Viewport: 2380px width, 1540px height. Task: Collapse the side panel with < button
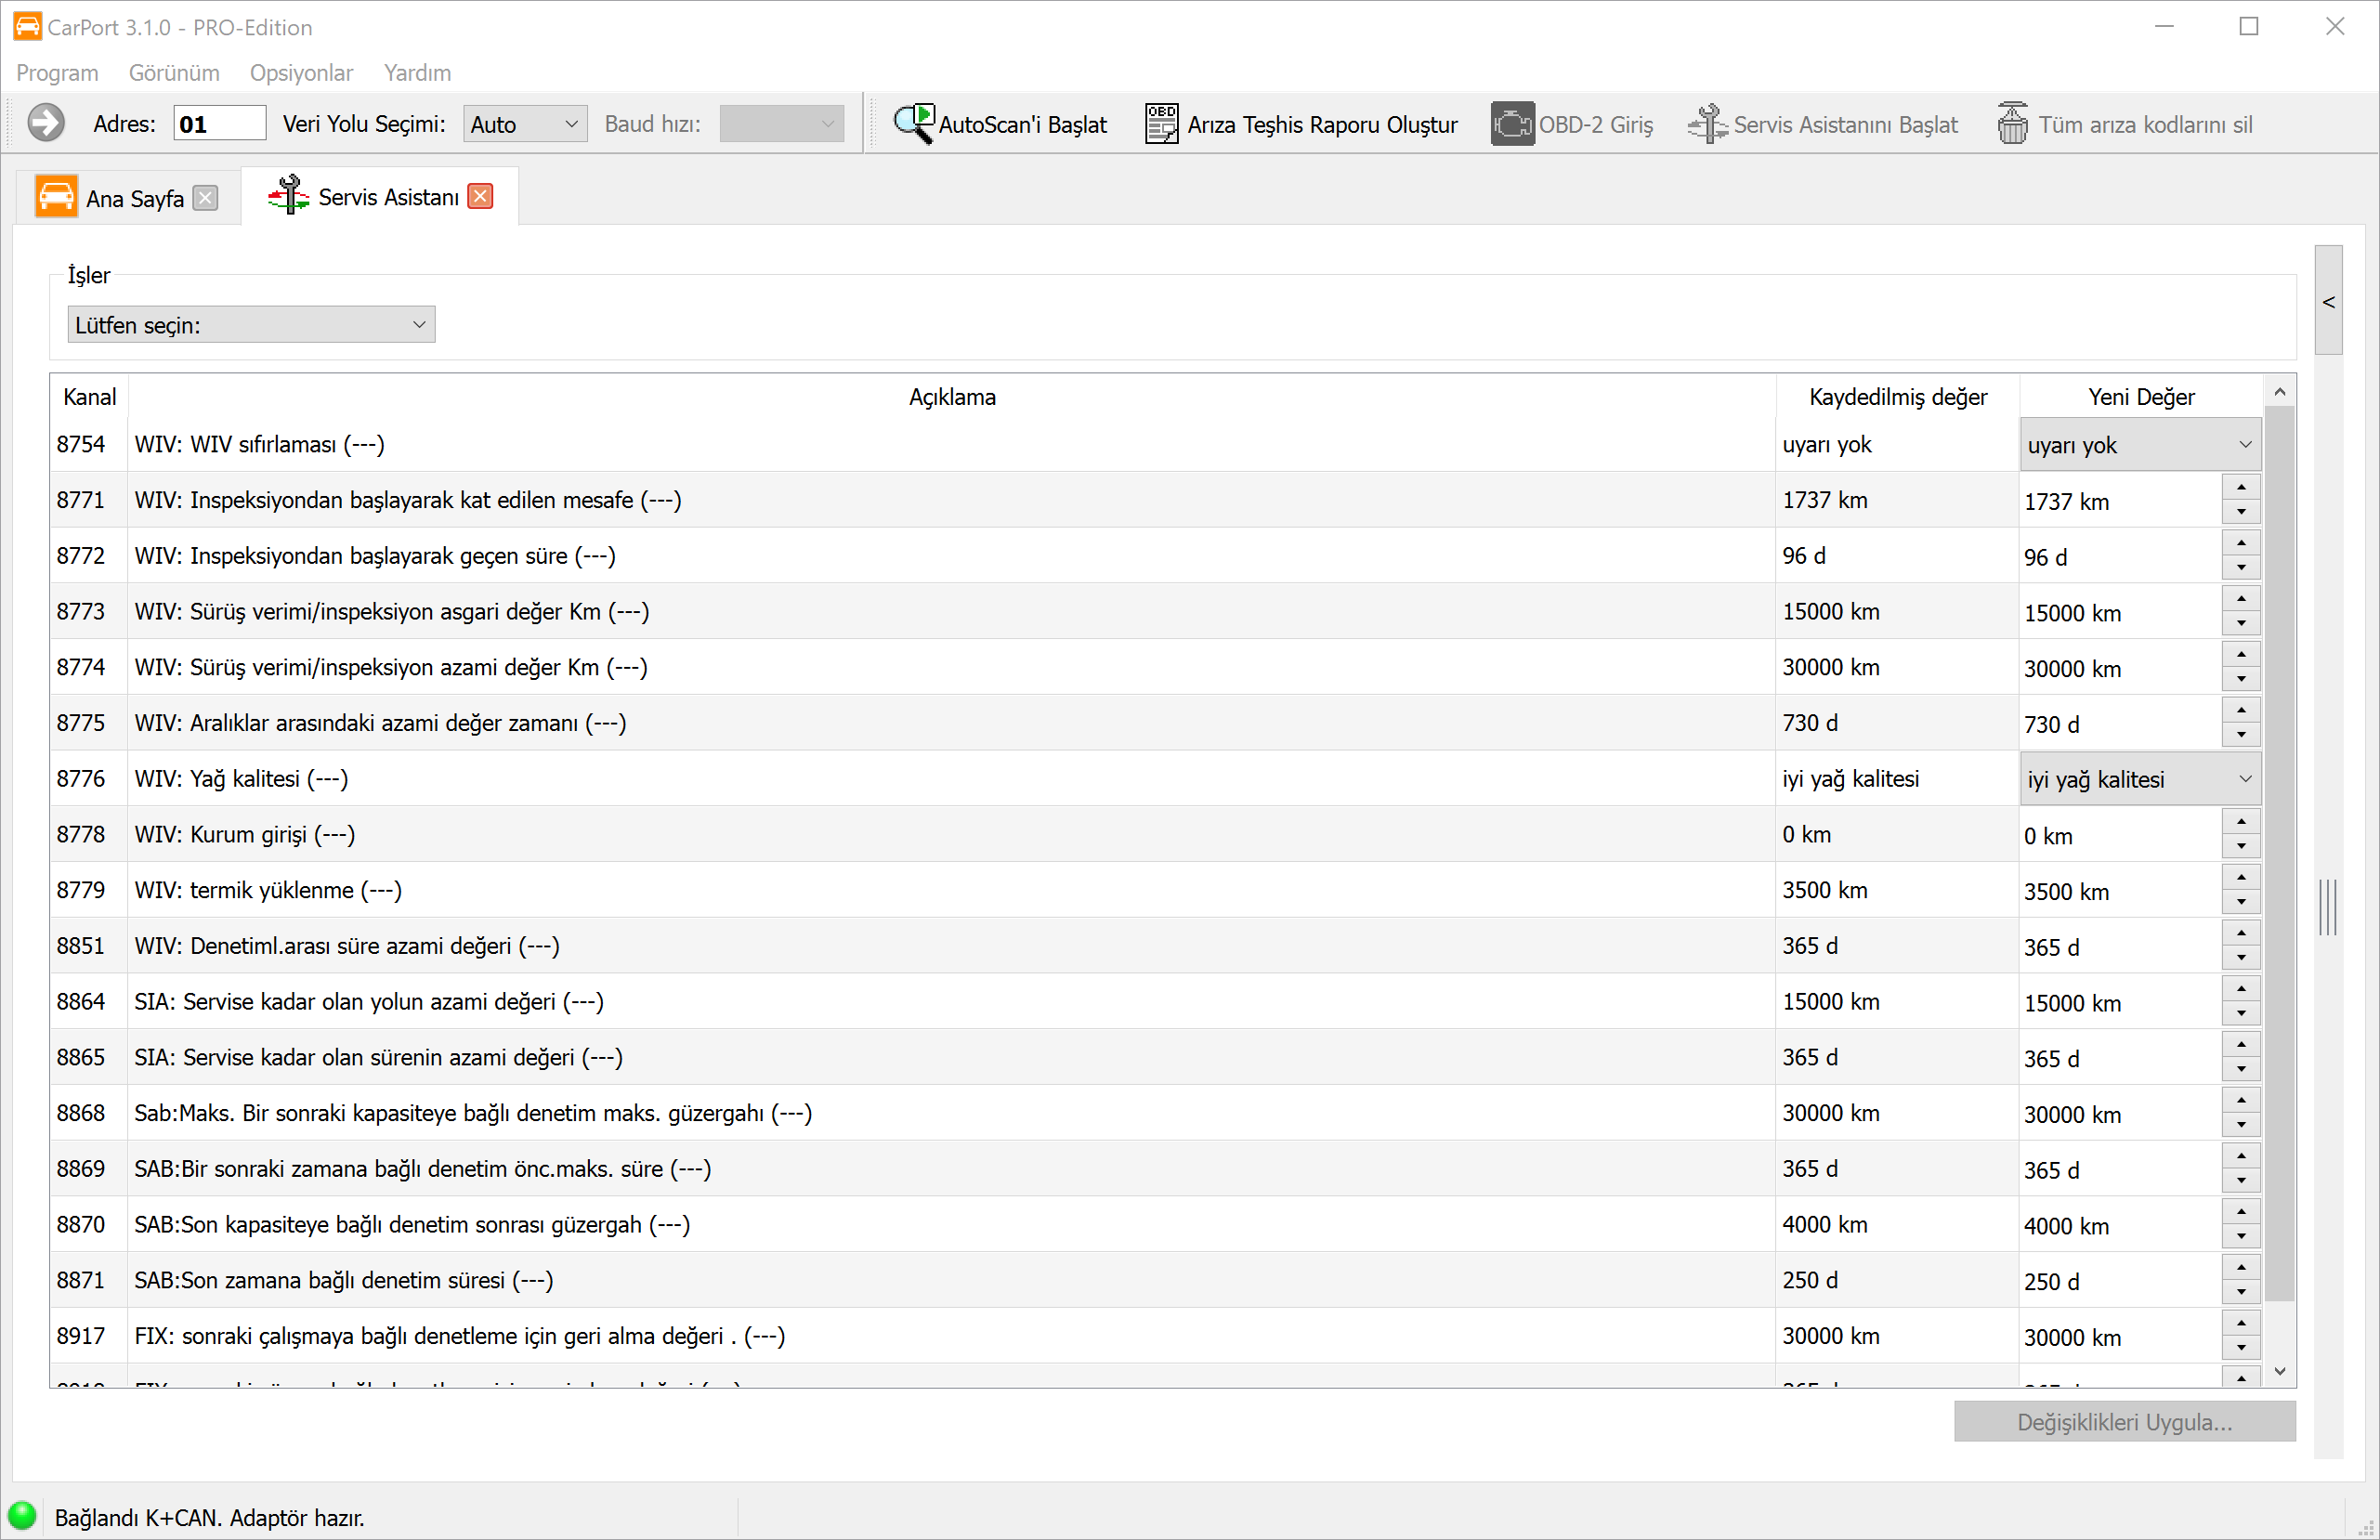(2329, 301)
